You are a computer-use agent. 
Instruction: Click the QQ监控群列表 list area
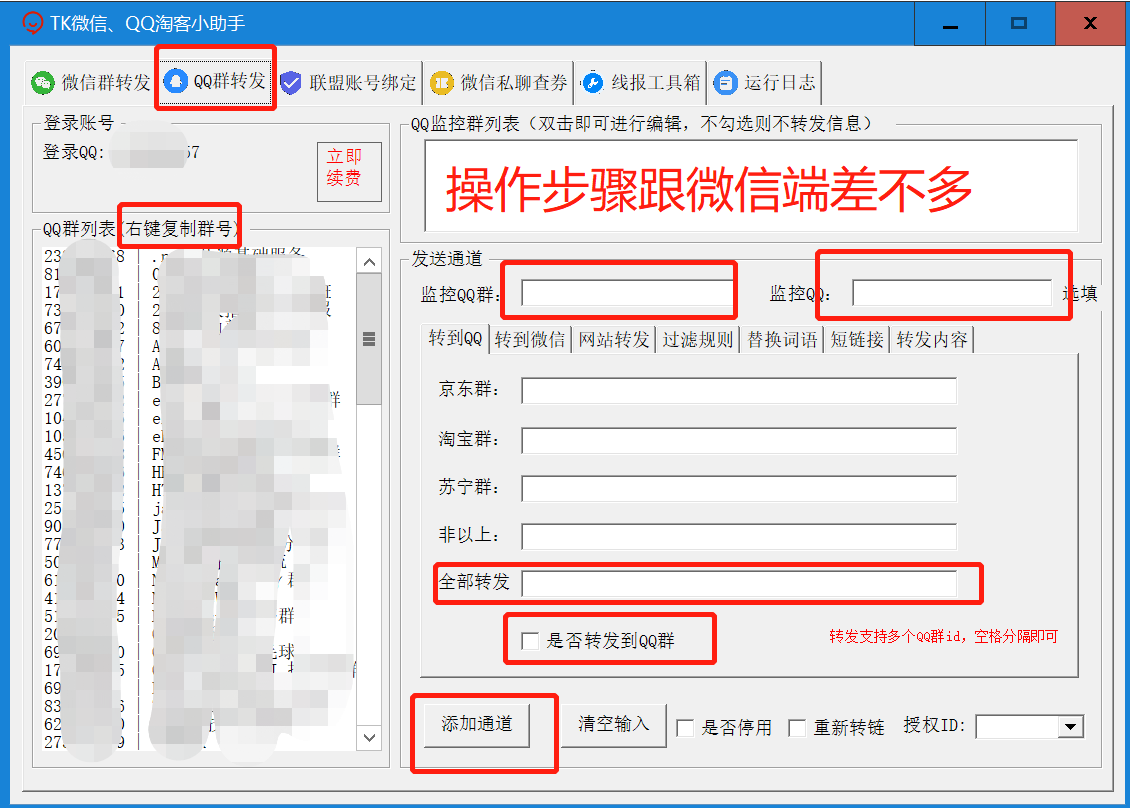(751, 185)
